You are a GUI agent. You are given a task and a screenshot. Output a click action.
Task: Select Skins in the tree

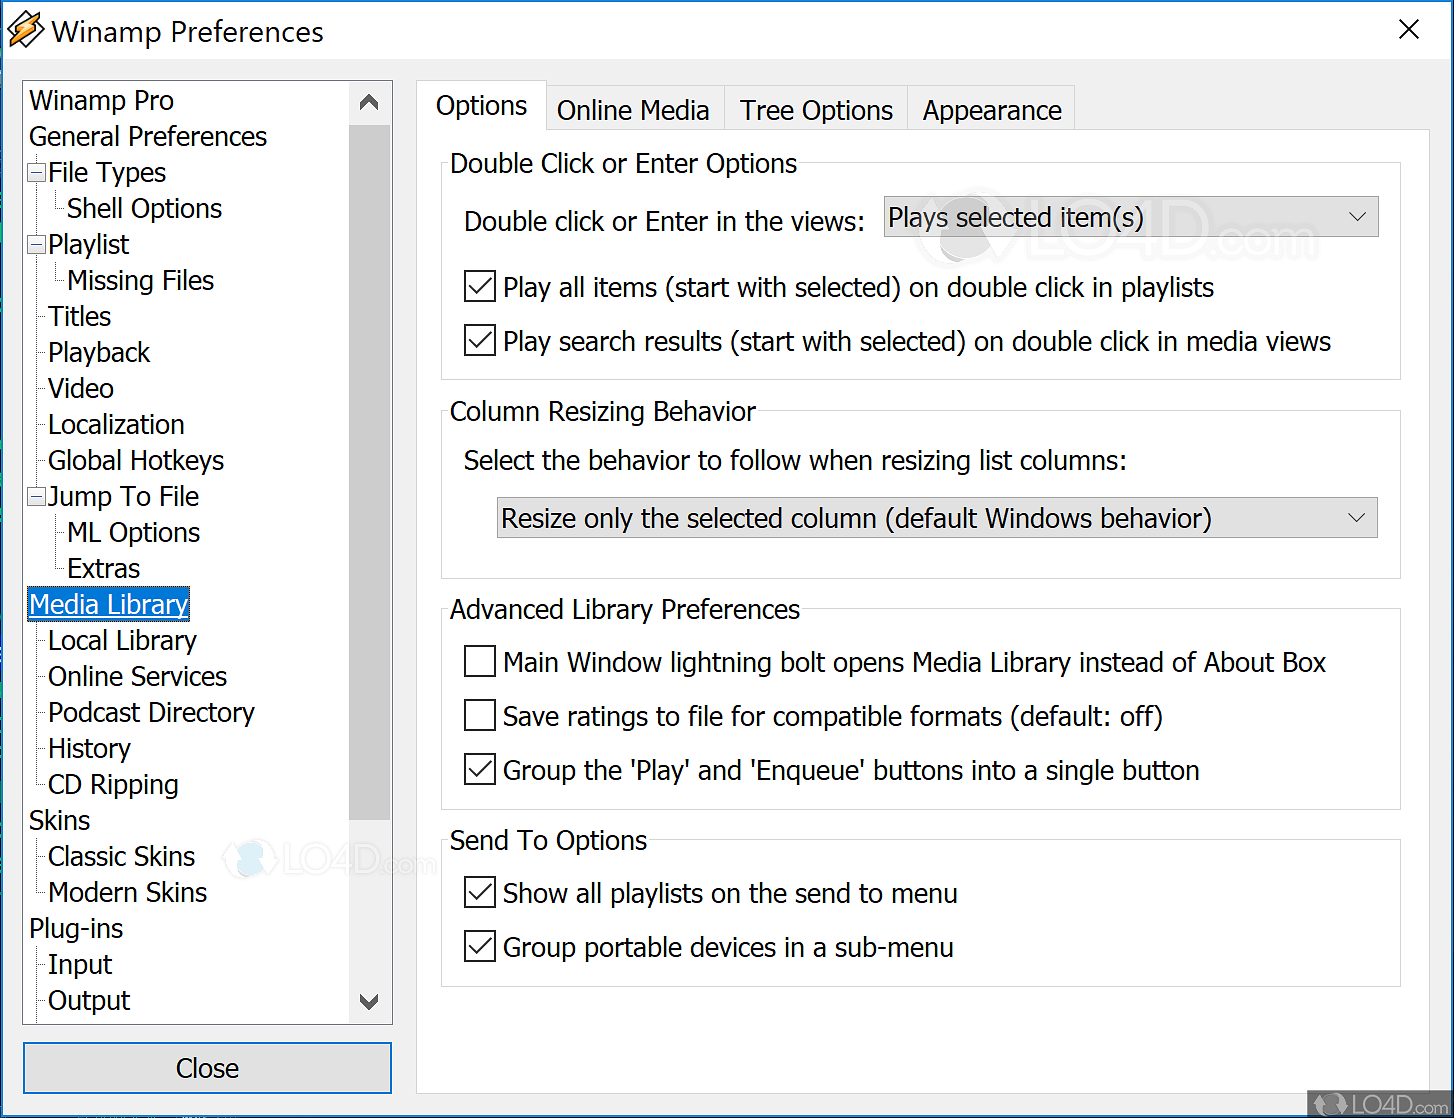click(60, 821)
